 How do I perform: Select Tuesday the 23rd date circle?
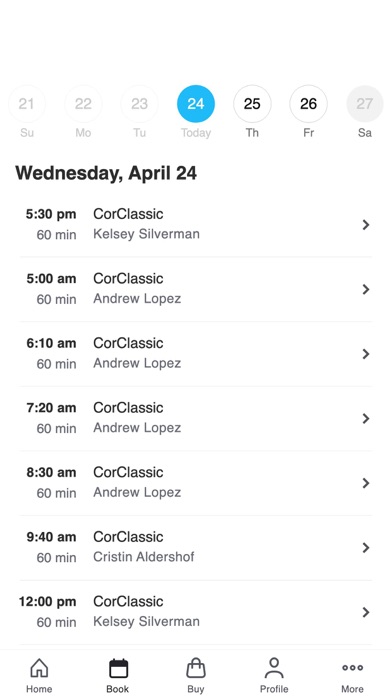(x=139, y=104)
